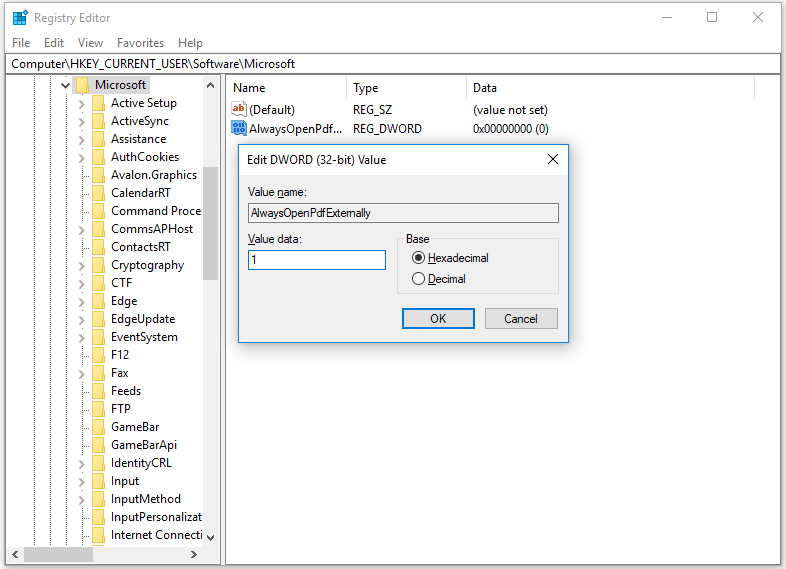Viewport: 786px width, 569px height.
Task: Click the Value name field
Action: click(x=403, y=213)
